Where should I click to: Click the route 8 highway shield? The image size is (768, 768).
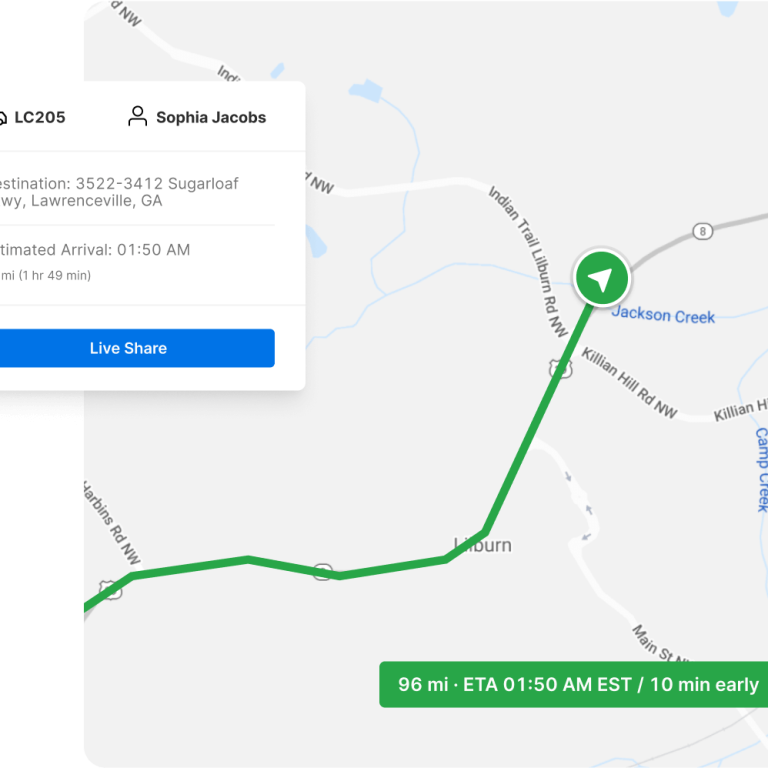(702, 231)
